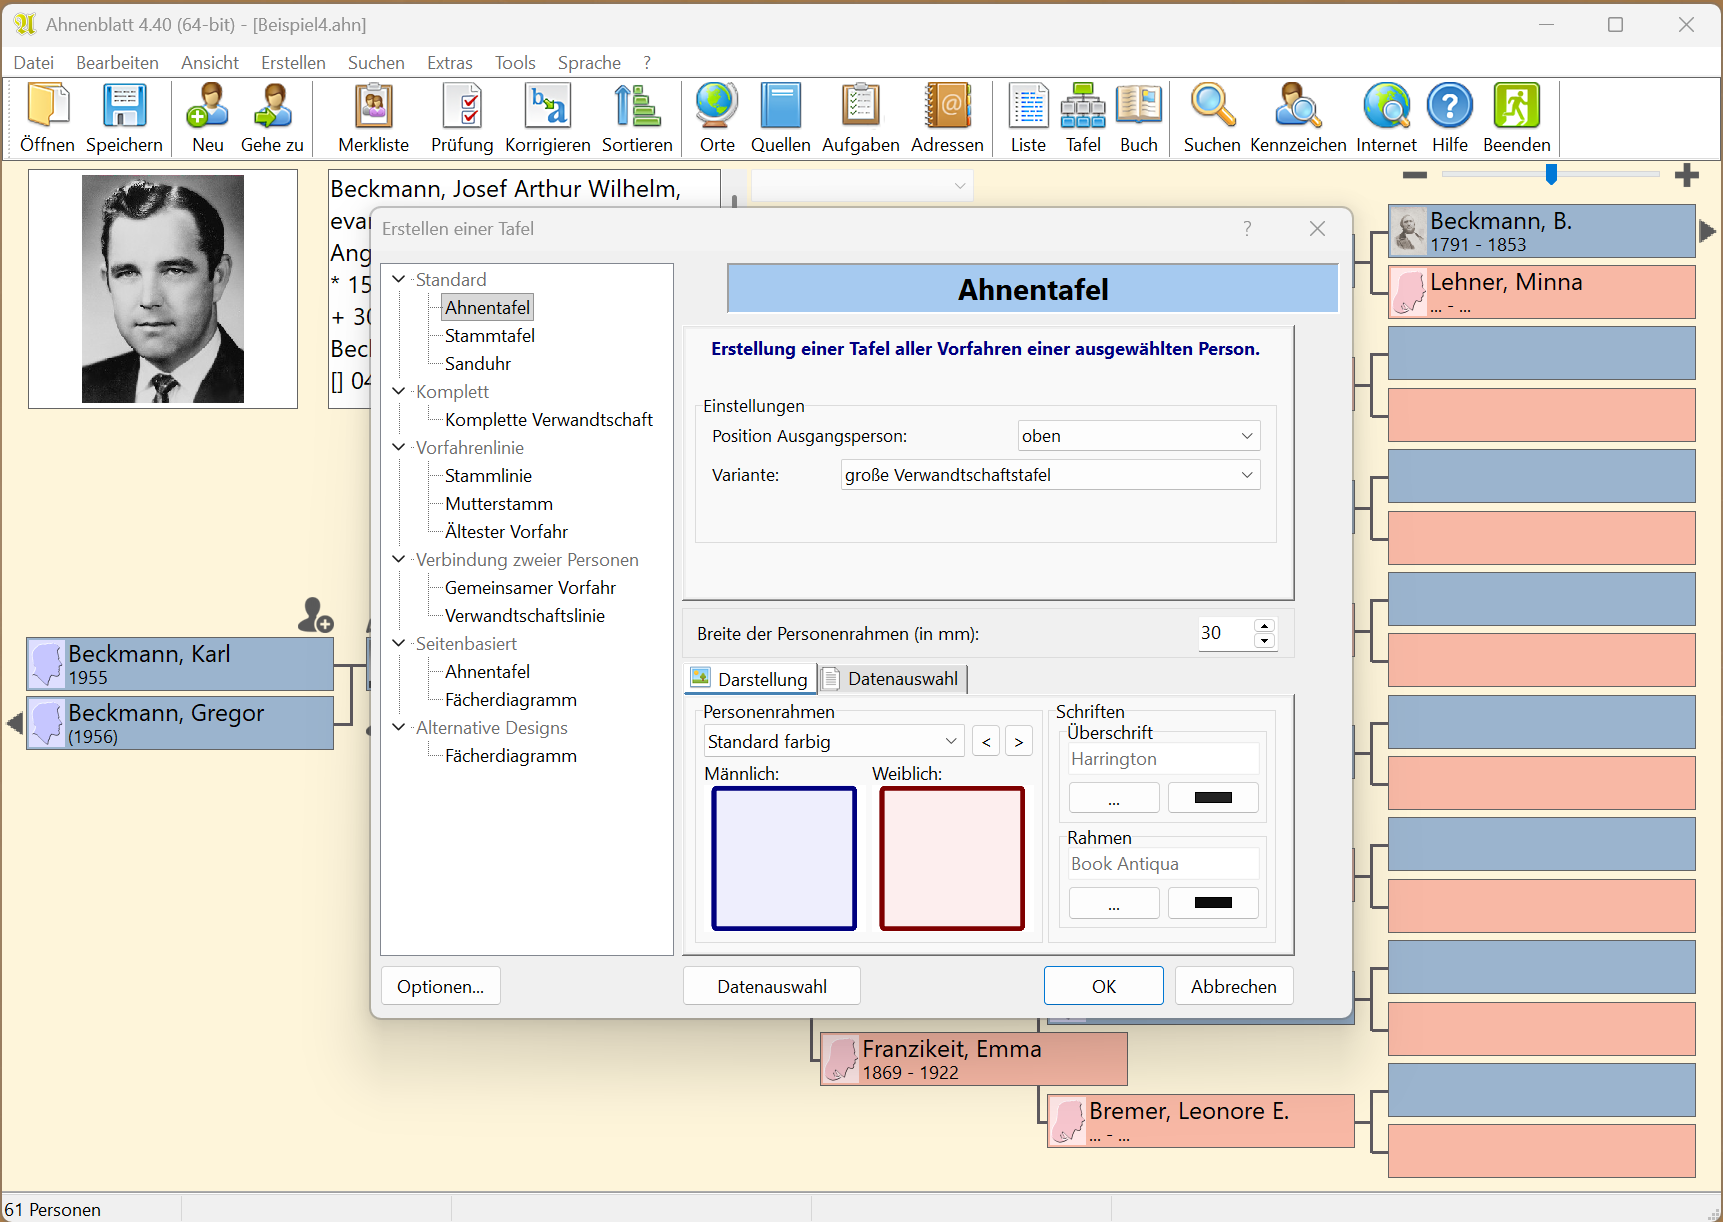Switch to the Datenauswahl tab
Screen dimensions: 1723x1222
coord(892,679)
